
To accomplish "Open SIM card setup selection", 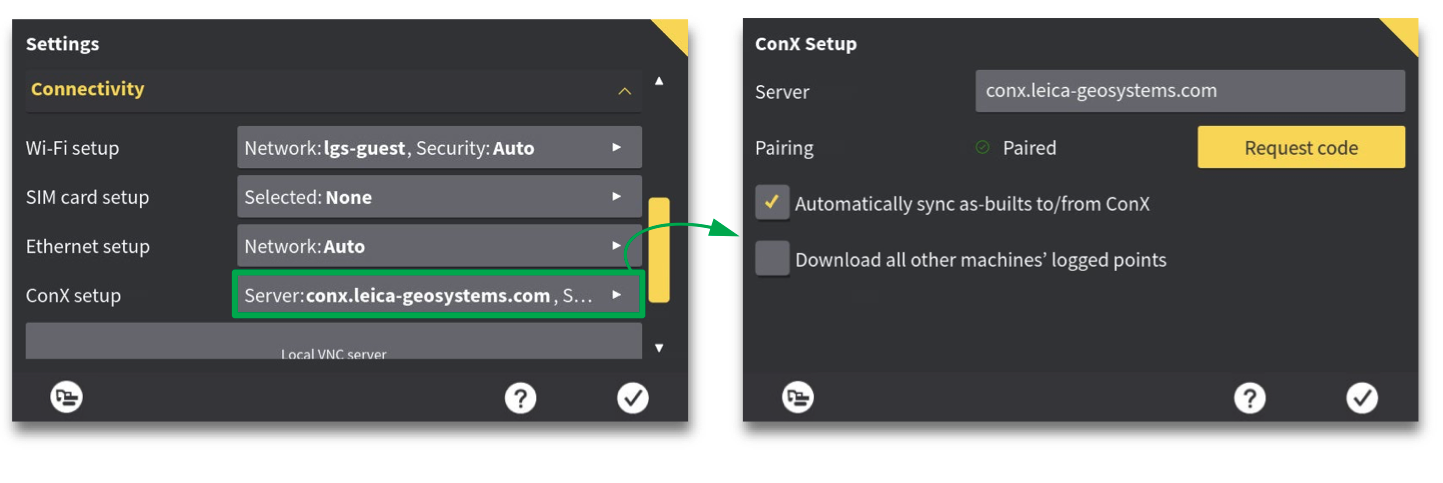I will click(x=439, y=197).
